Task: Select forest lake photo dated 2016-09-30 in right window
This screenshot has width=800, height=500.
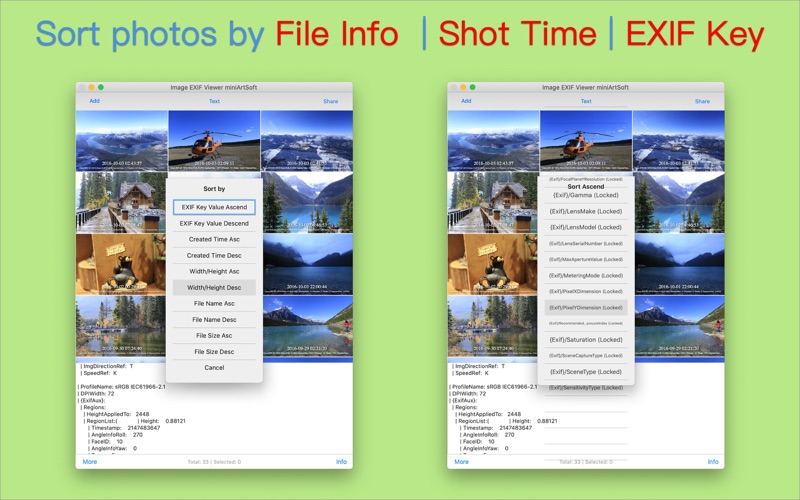Action: (x=492, y=326)
